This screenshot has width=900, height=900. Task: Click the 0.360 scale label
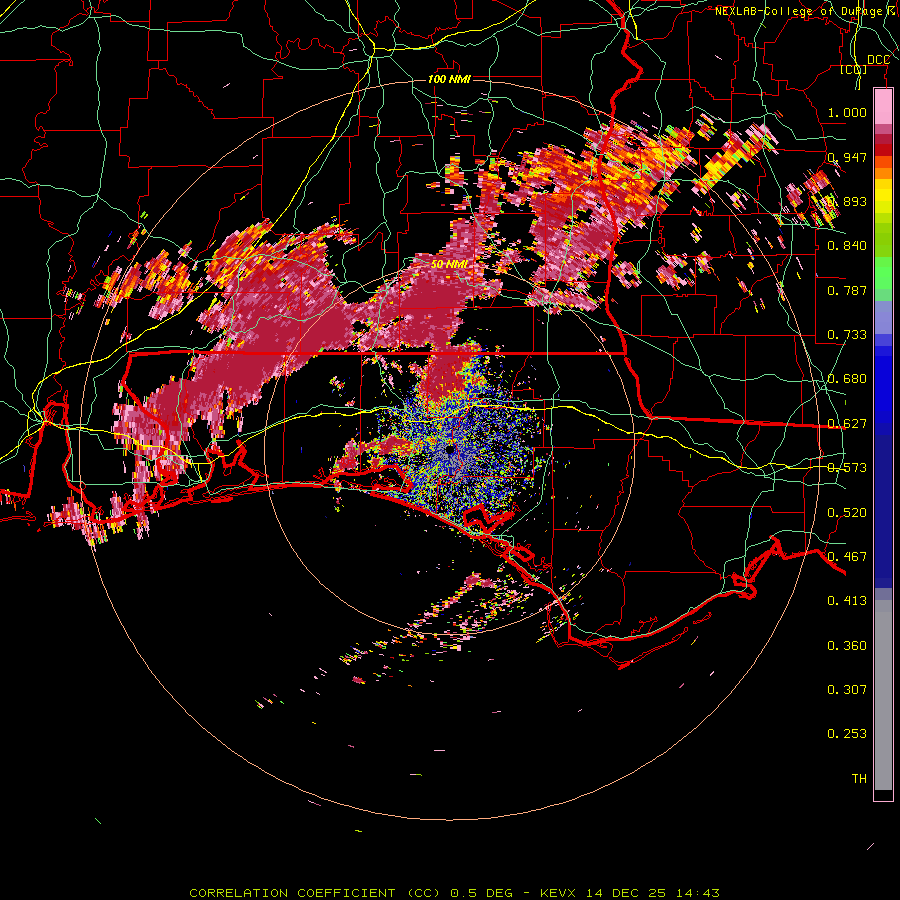tap(847, 645)
